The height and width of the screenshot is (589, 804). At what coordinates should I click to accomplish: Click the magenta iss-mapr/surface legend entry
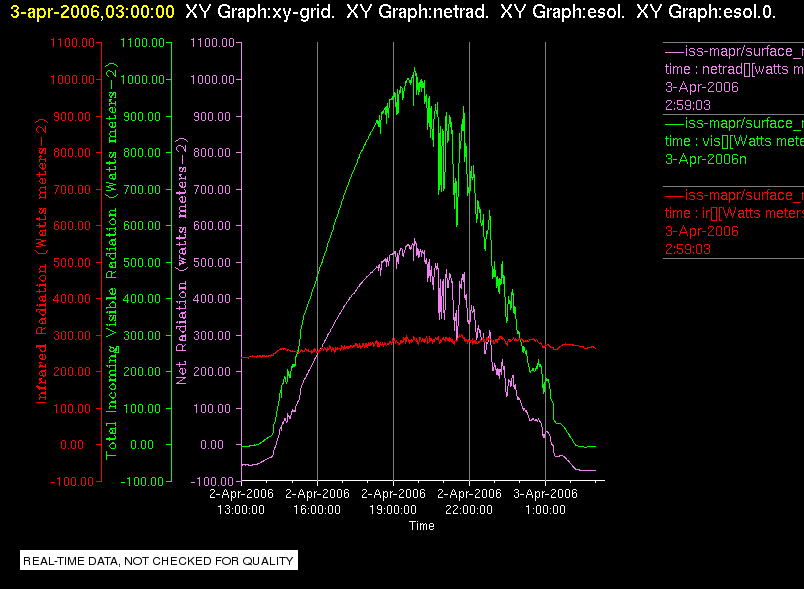tap(734, 51)
